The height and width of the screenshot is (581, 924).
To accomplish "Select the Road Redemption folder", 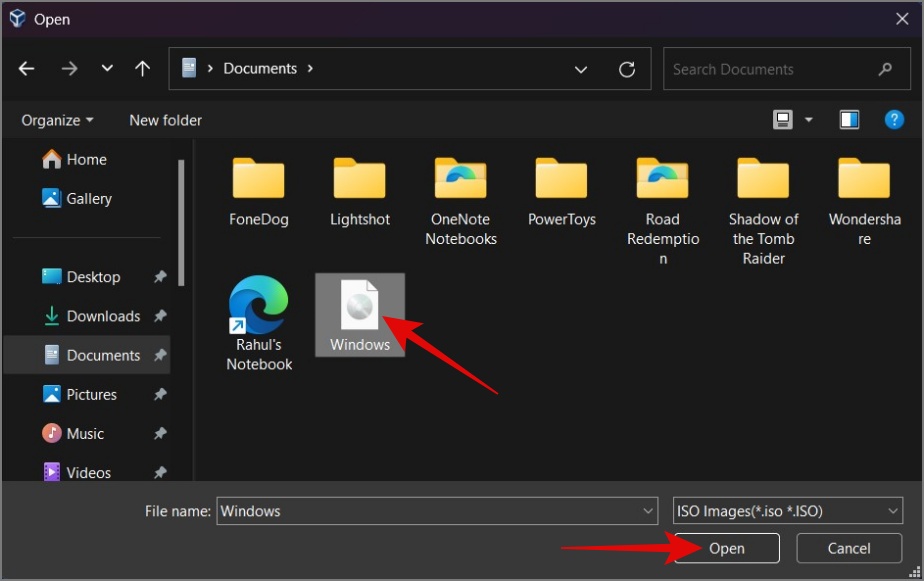I will (663, 211).
